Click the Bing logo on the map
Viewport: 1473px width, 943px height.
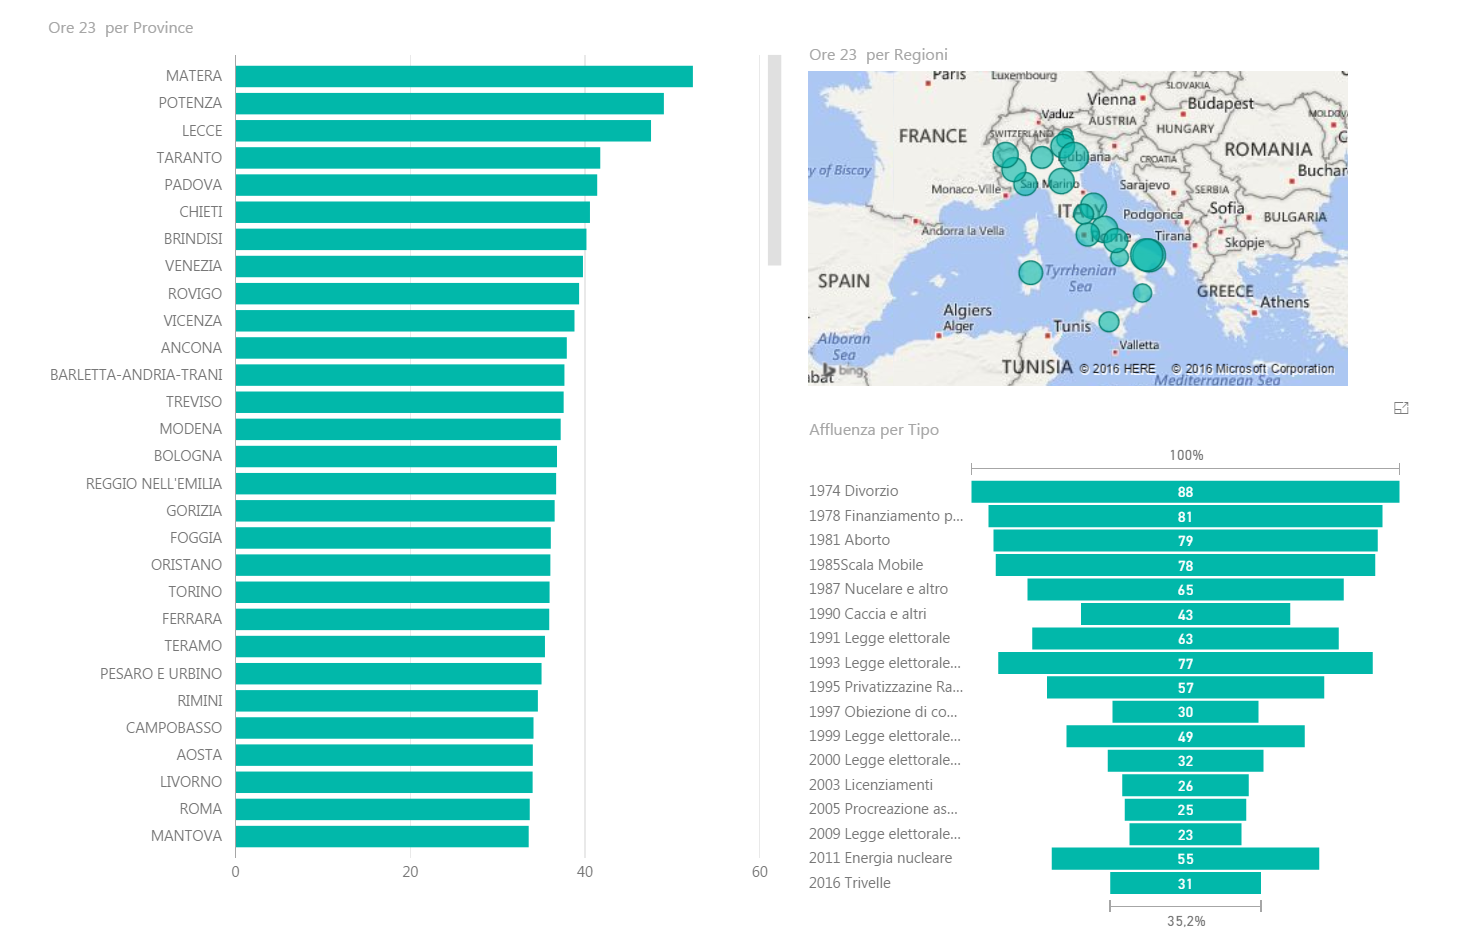(x=843, y=370)
